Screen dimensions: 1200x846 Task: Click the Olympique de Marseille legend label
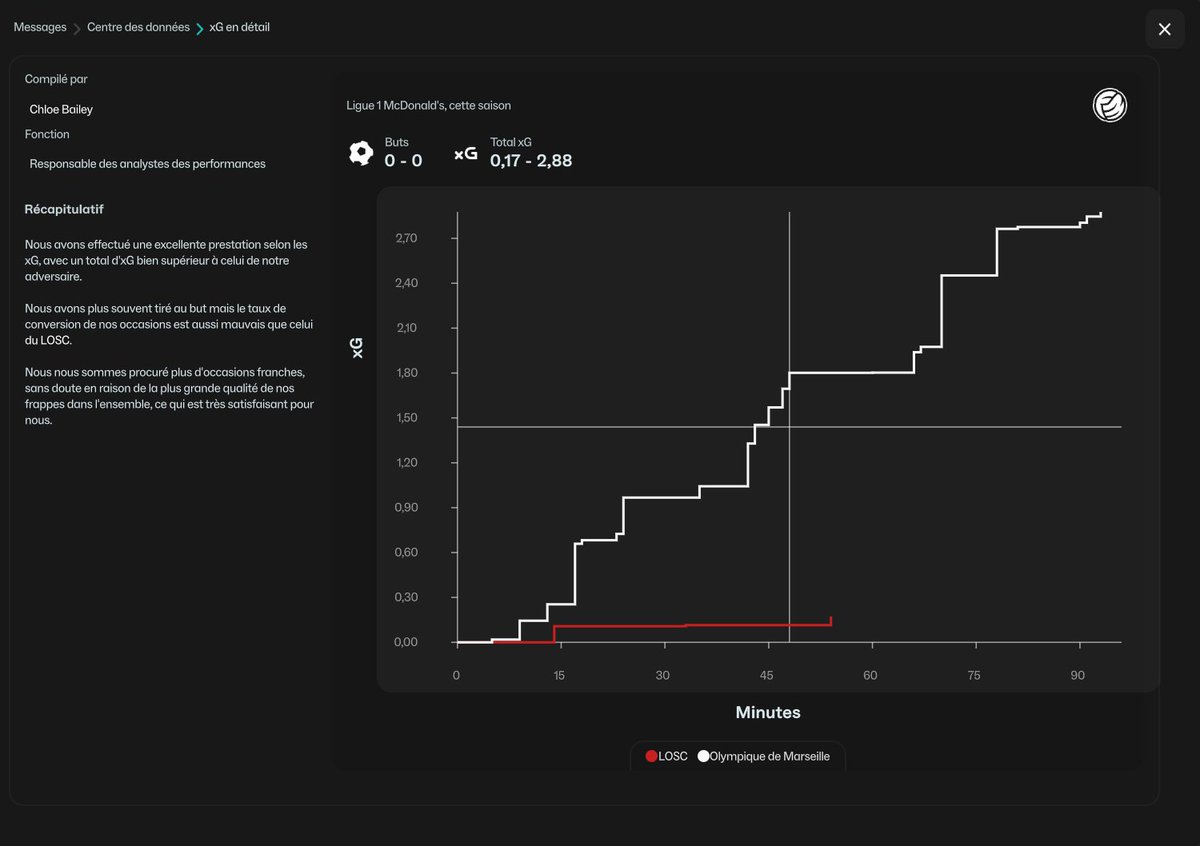770,757
